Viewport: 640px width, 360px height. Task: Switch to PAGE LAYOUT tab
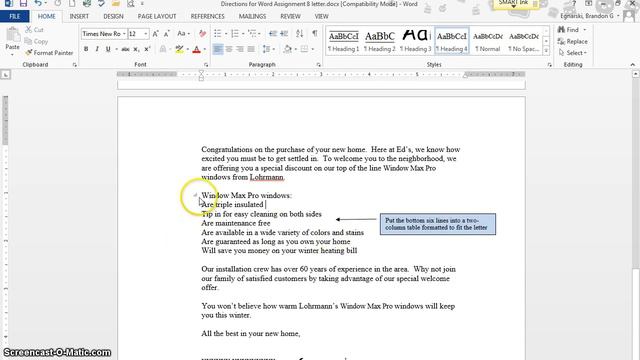[157, 16]
